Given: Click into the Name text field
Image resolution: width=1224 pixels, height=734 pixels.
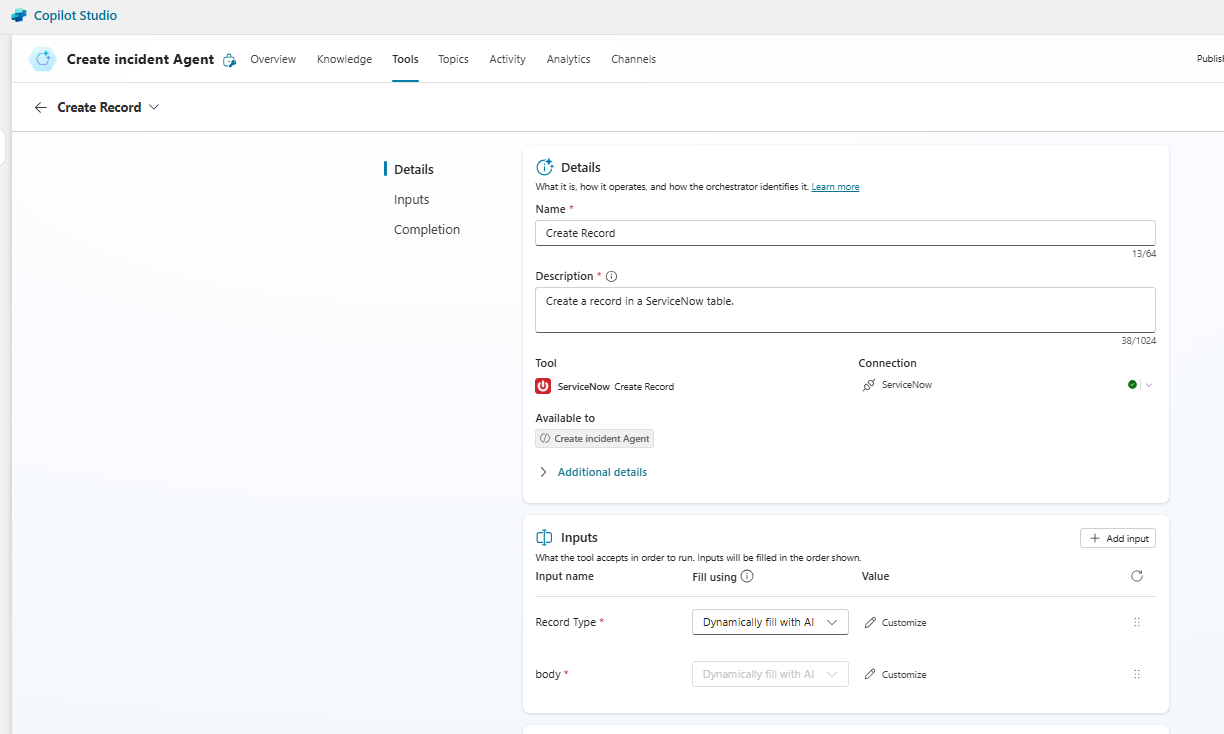Looking at the screenshot, I should click(x=845, y=233).
